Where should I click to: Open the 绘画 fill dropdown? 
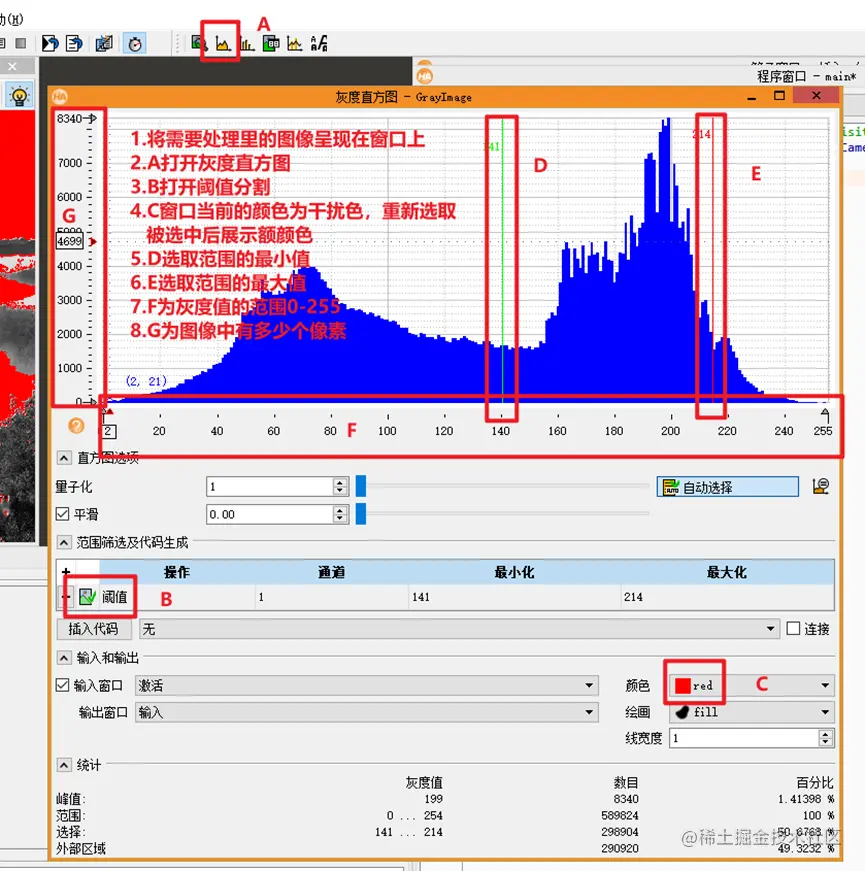[x=752, y=712]
